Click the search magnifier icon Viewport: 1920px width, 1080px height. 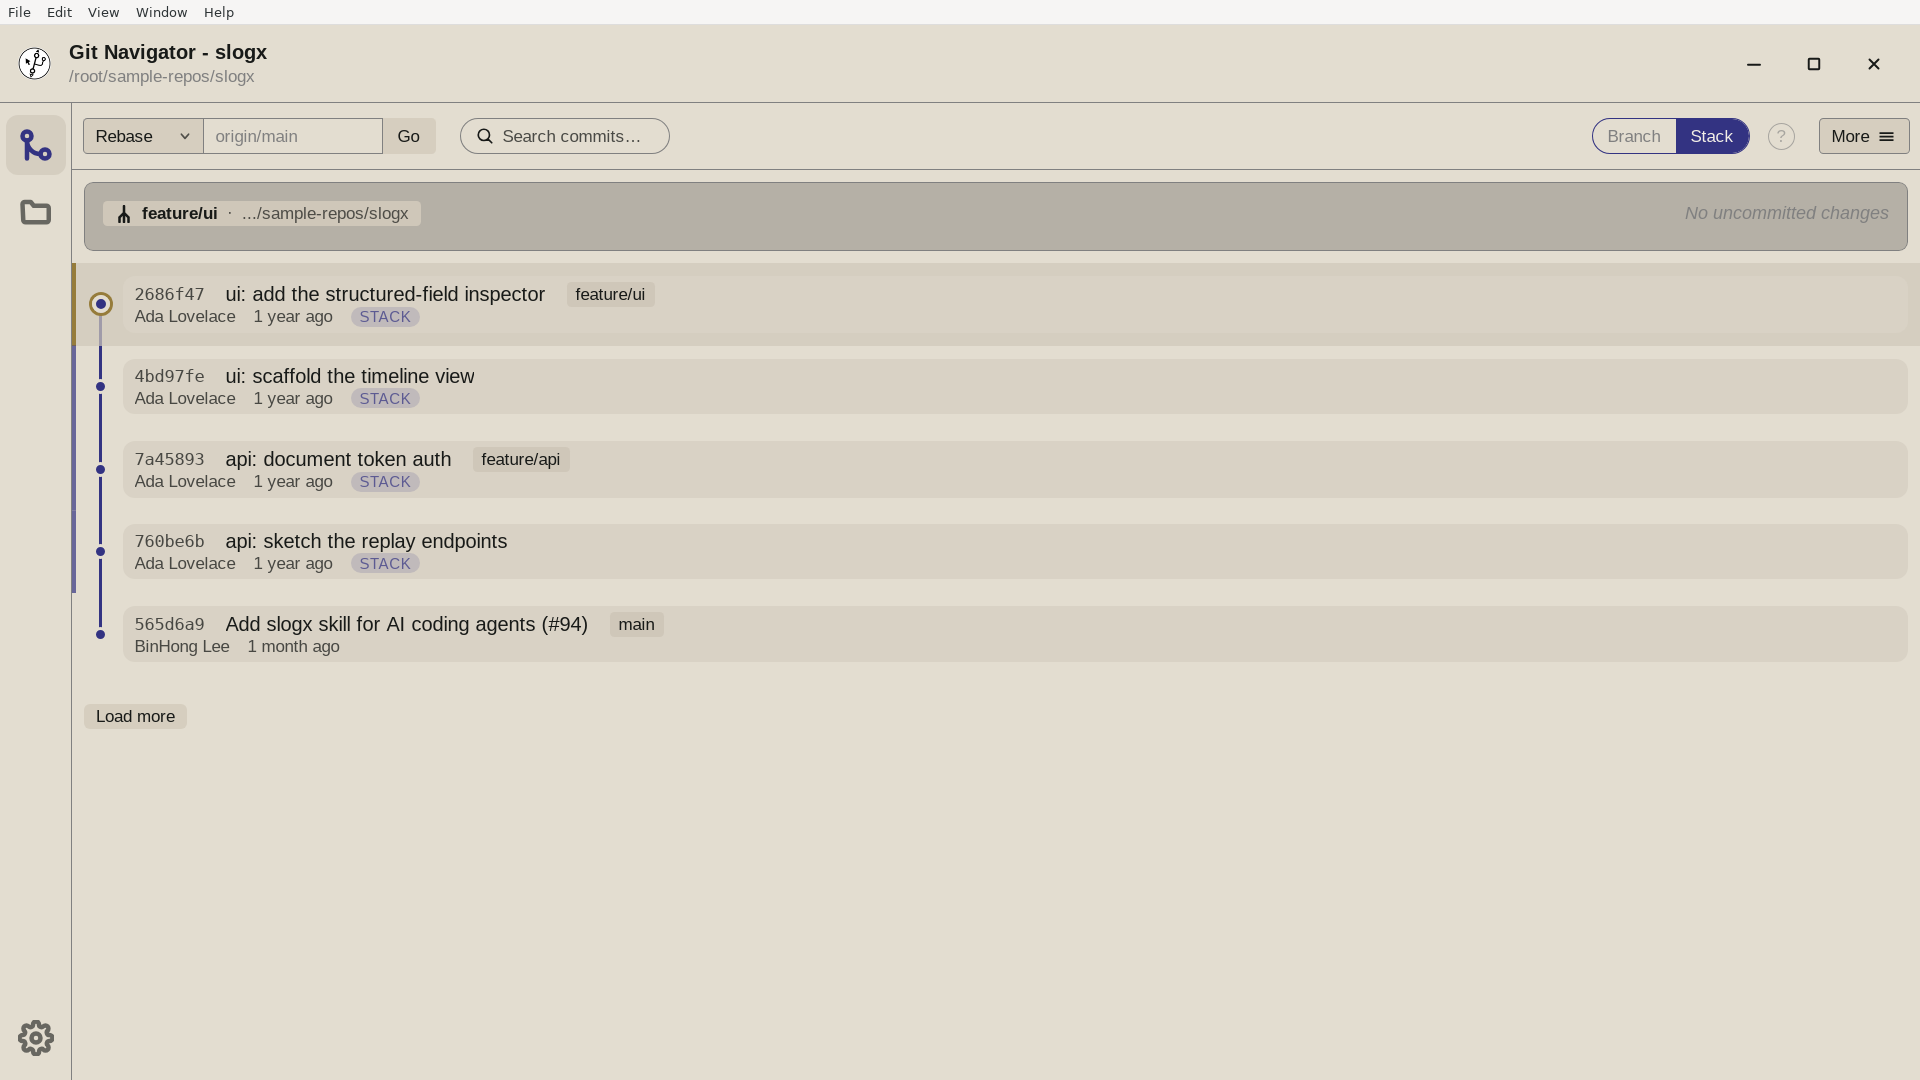coord(485,136)
